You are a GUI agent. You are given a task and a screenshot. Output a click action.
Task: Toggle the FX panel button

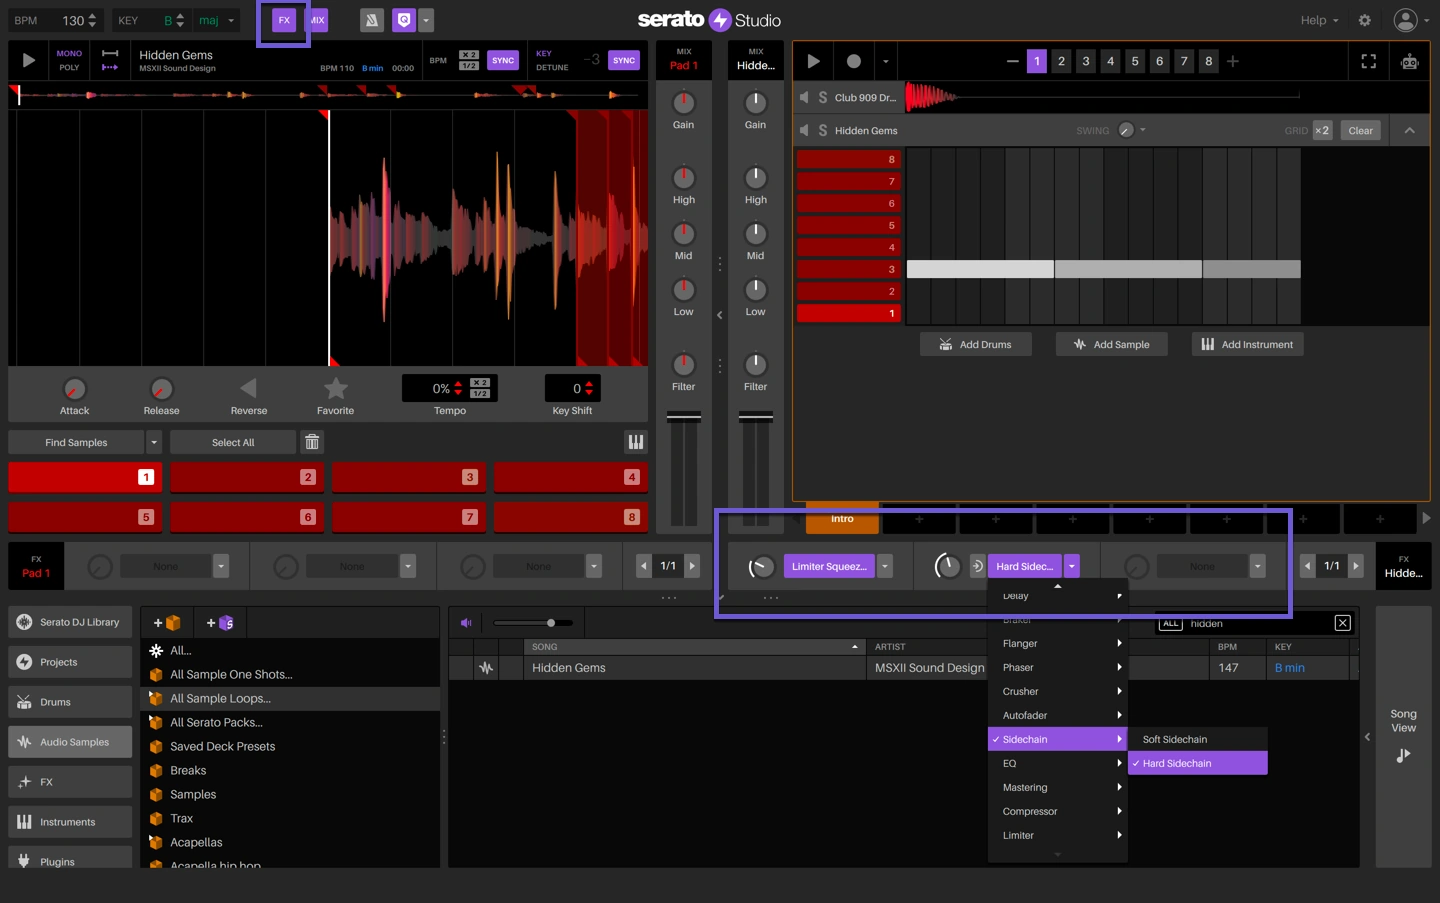[284, 20]
